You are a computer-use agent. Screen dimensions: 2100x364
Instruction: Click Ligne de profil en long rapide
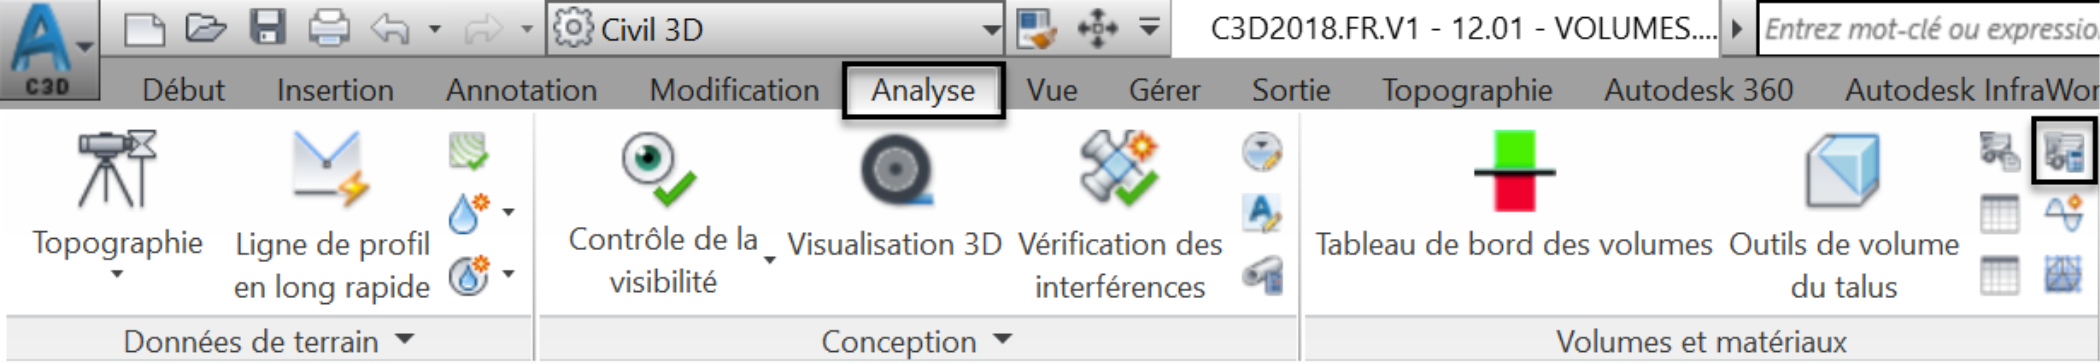pyautogui.click(x=332, y=216)
